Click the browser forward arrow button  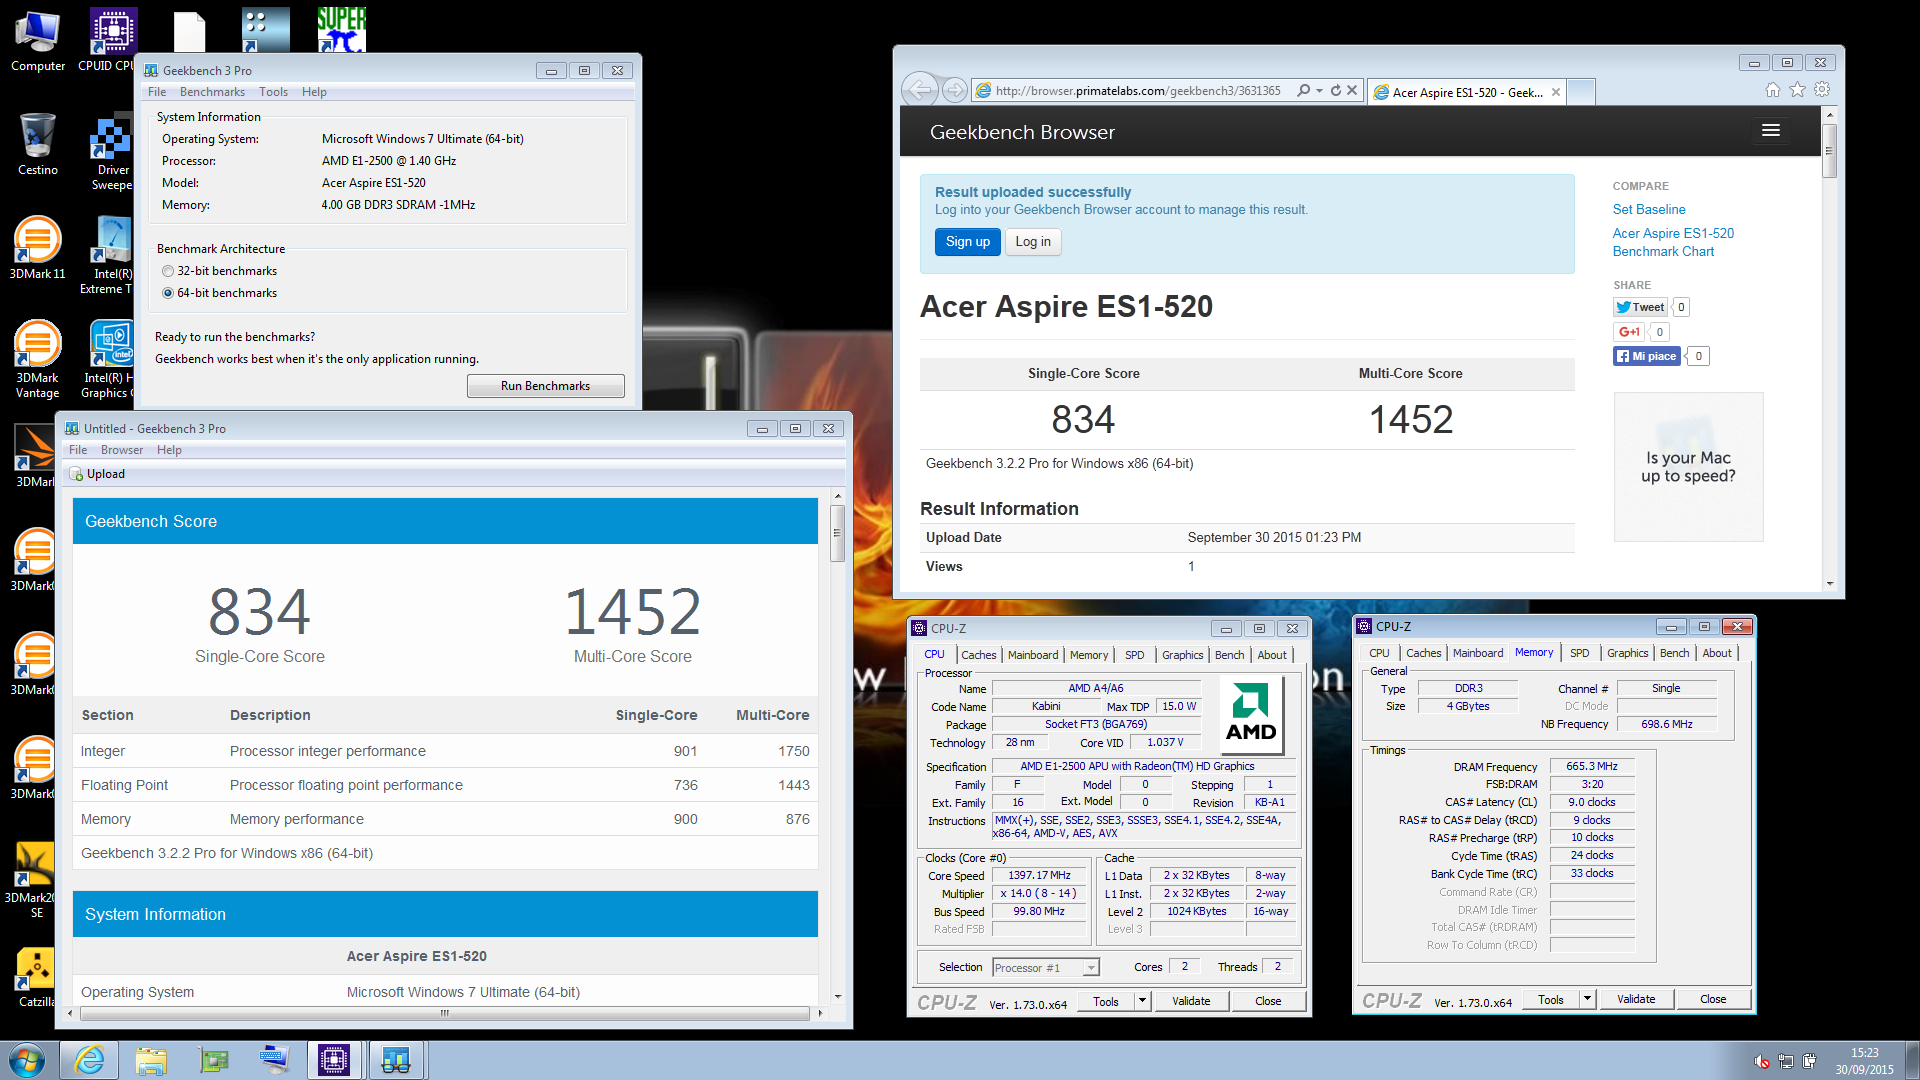(x=955, y=91)
